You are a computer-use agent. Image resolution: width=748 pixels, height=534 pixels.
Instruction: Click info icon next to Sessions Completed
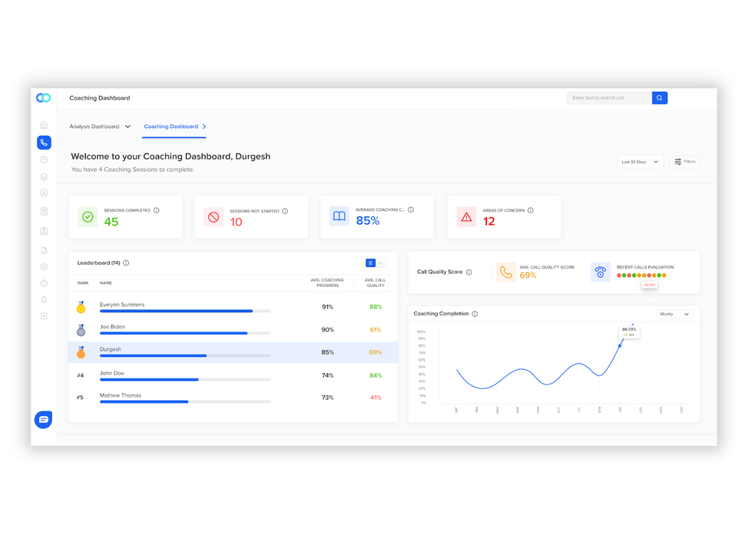157,211
